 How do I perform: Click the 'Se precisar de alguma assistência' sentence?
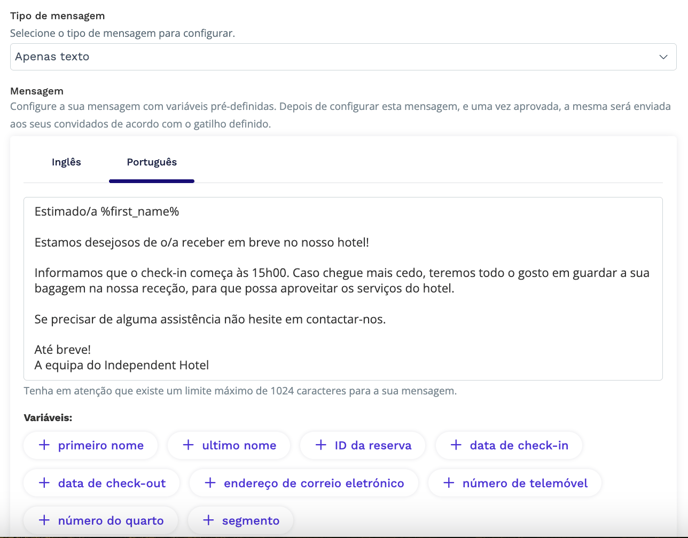tap(210, 319)
